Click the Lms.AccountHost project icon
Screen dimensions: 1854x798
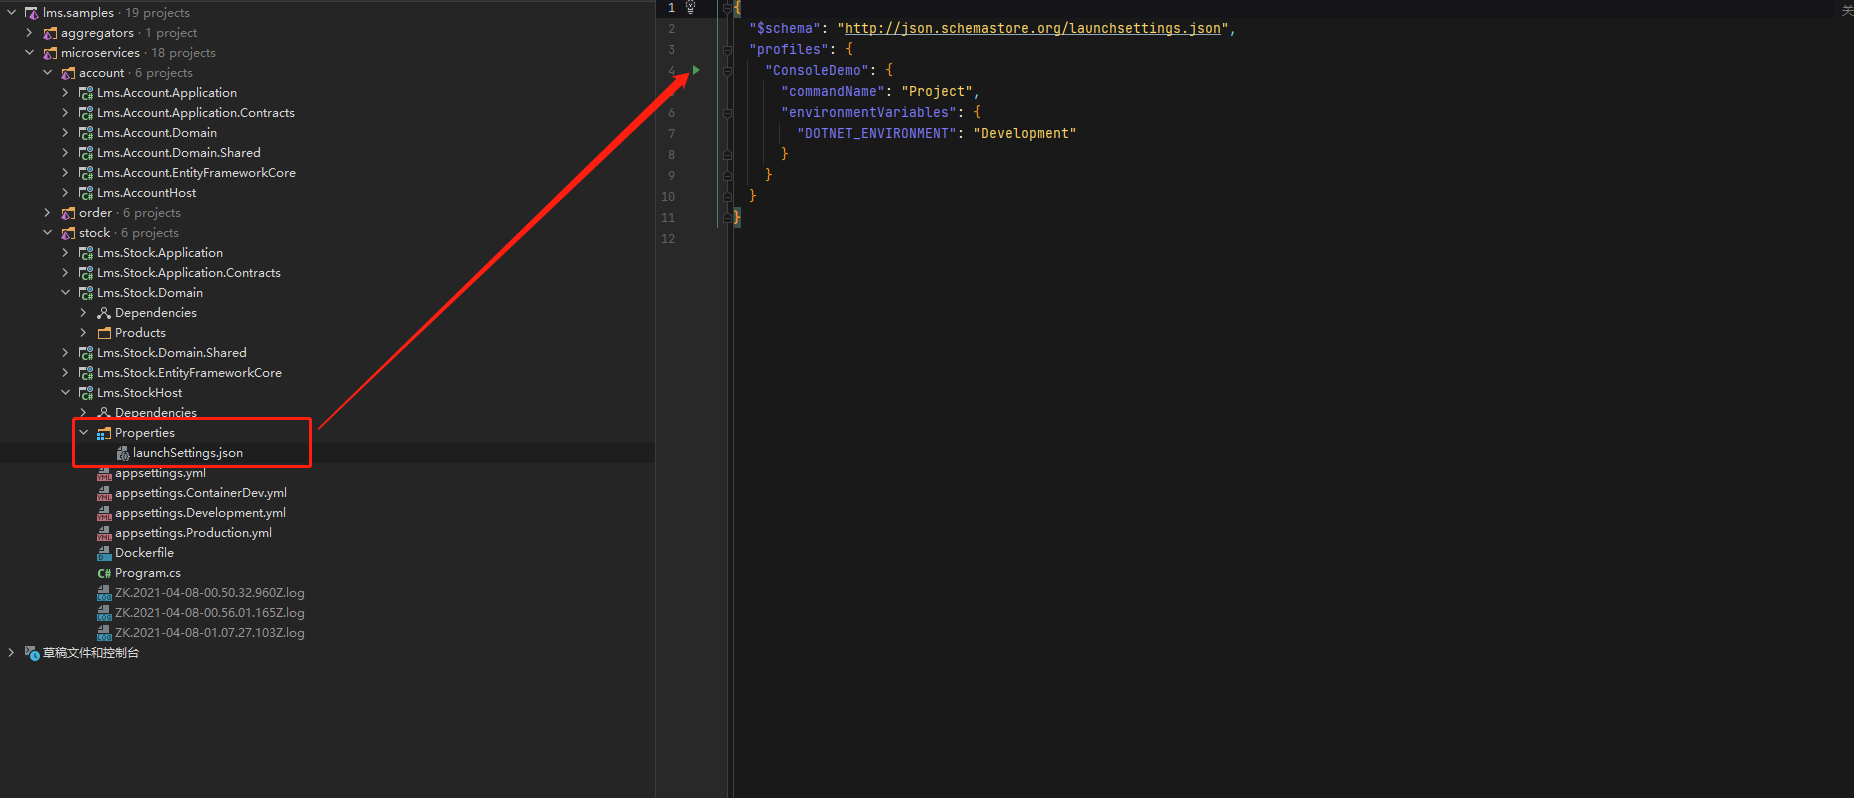[x=86, y=193]
